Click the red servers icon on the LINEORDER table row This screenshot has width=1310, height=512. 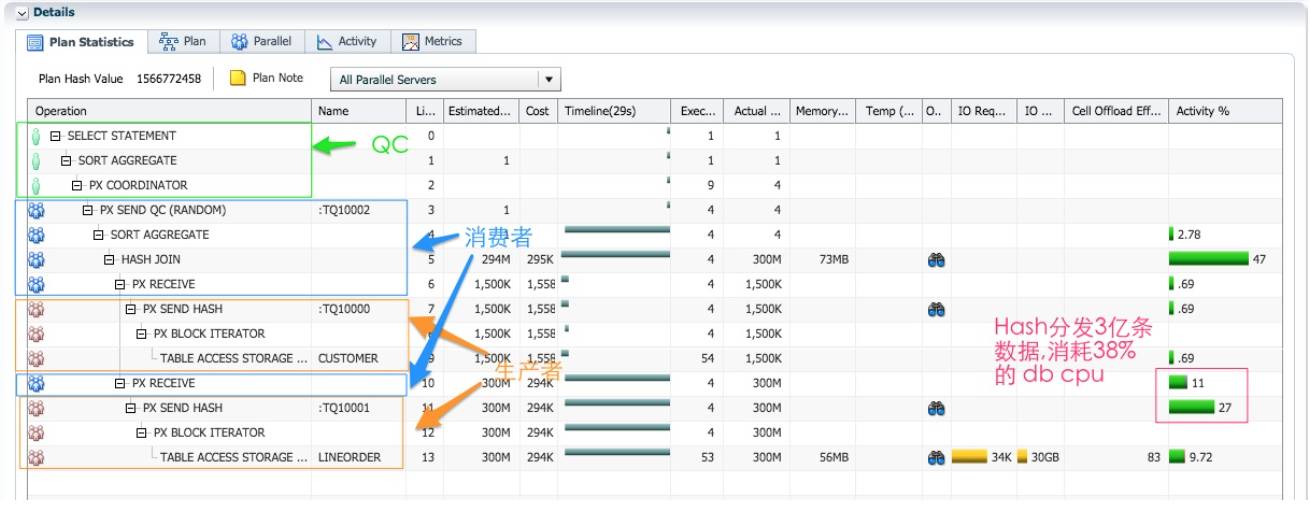[x=38, y=457]
